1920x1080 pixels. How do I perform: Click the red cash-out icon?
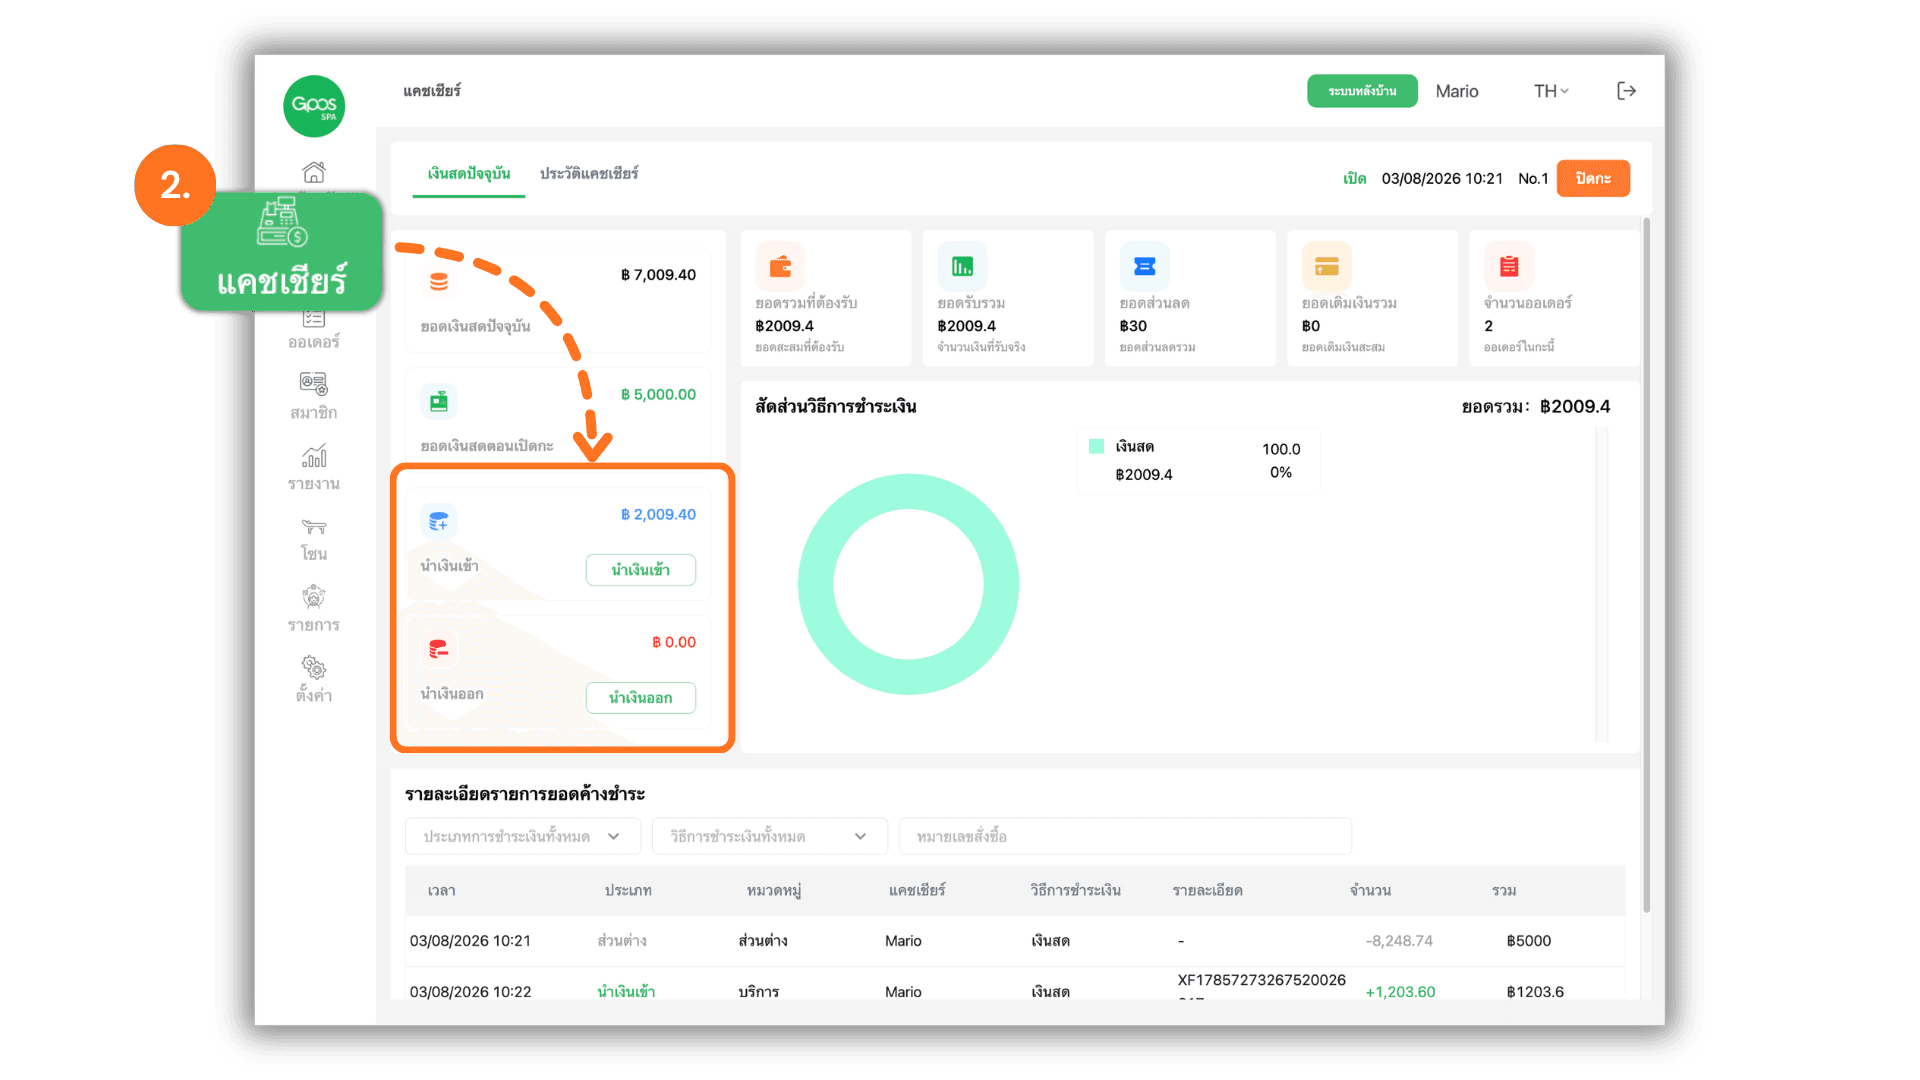click(x=439, y=650)
